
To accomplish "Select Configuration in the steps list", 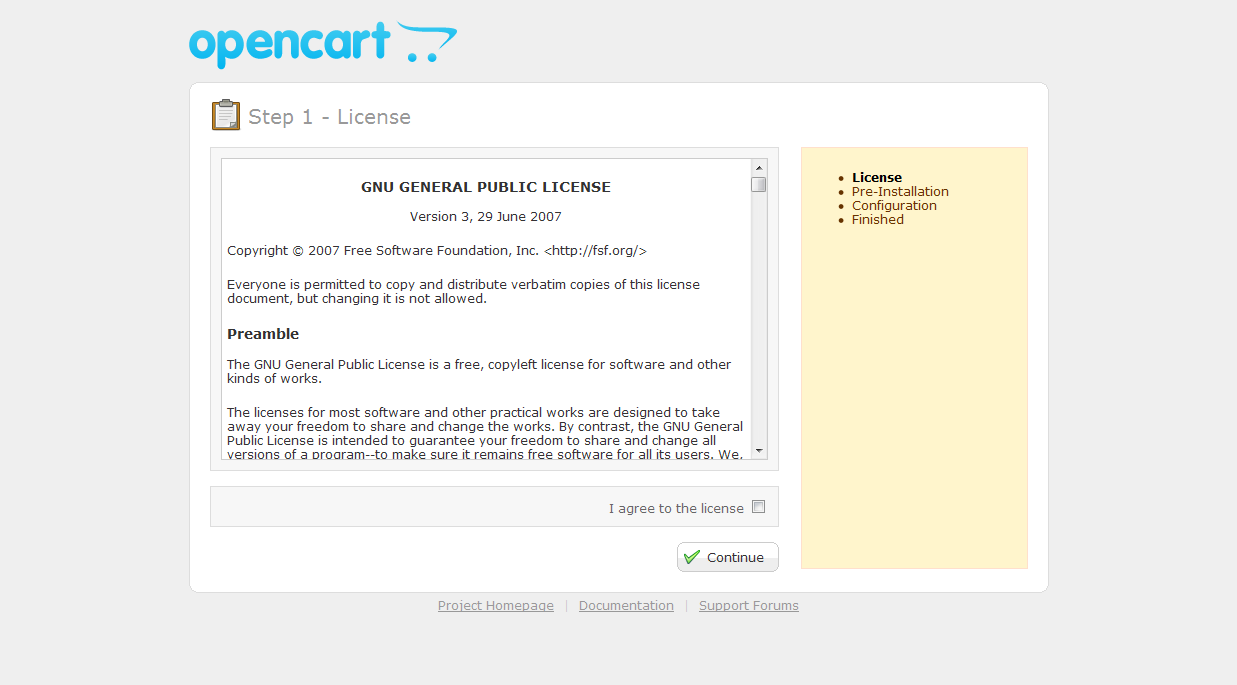I will pos(894,206).
